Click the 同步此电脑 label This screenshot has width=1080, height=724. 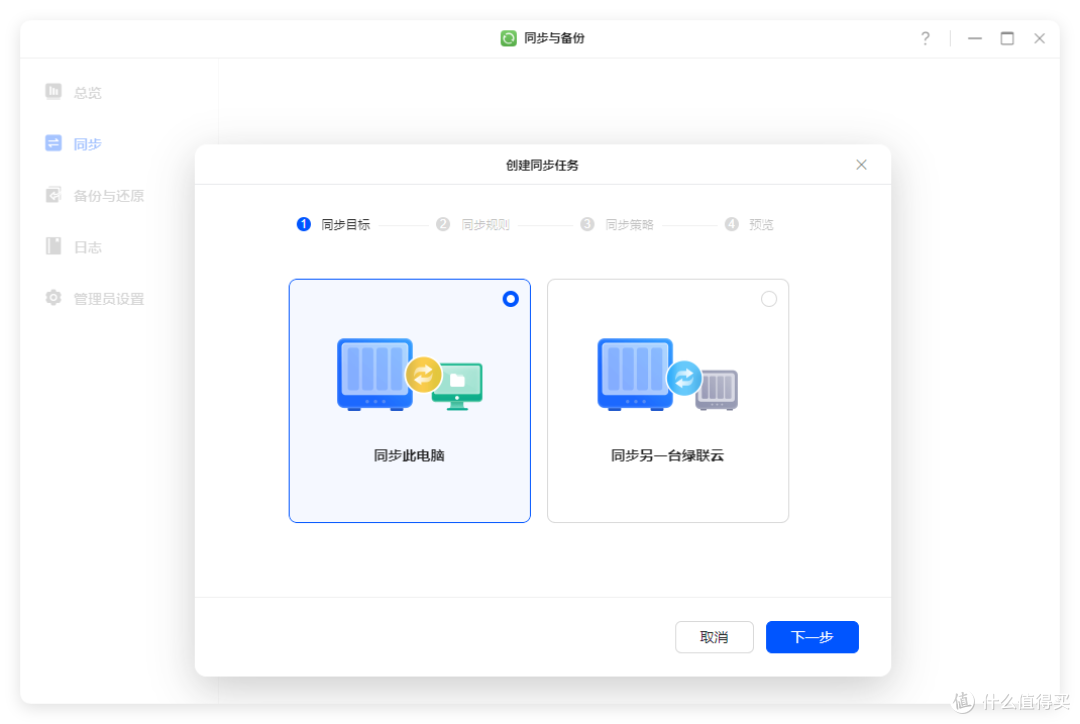click(409, 455)
